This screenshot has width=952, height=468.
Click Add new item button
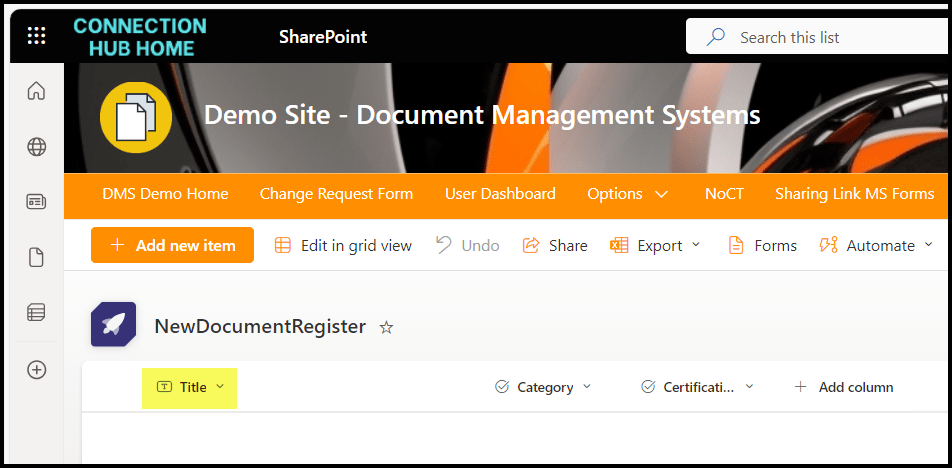tap(172, 245)
